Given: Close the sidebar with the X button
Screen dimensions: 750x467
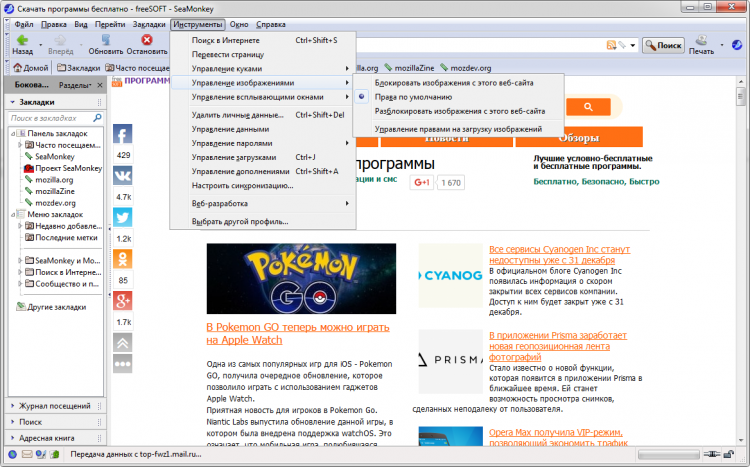Looking at the screenshot, I should pyautogui.click(x=99, y=85).
